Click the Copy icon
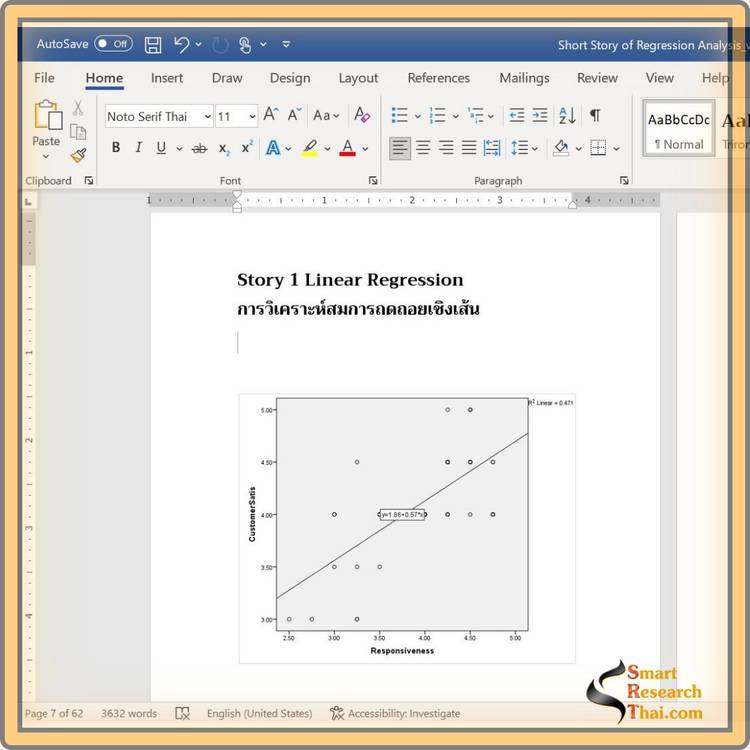 78,132
